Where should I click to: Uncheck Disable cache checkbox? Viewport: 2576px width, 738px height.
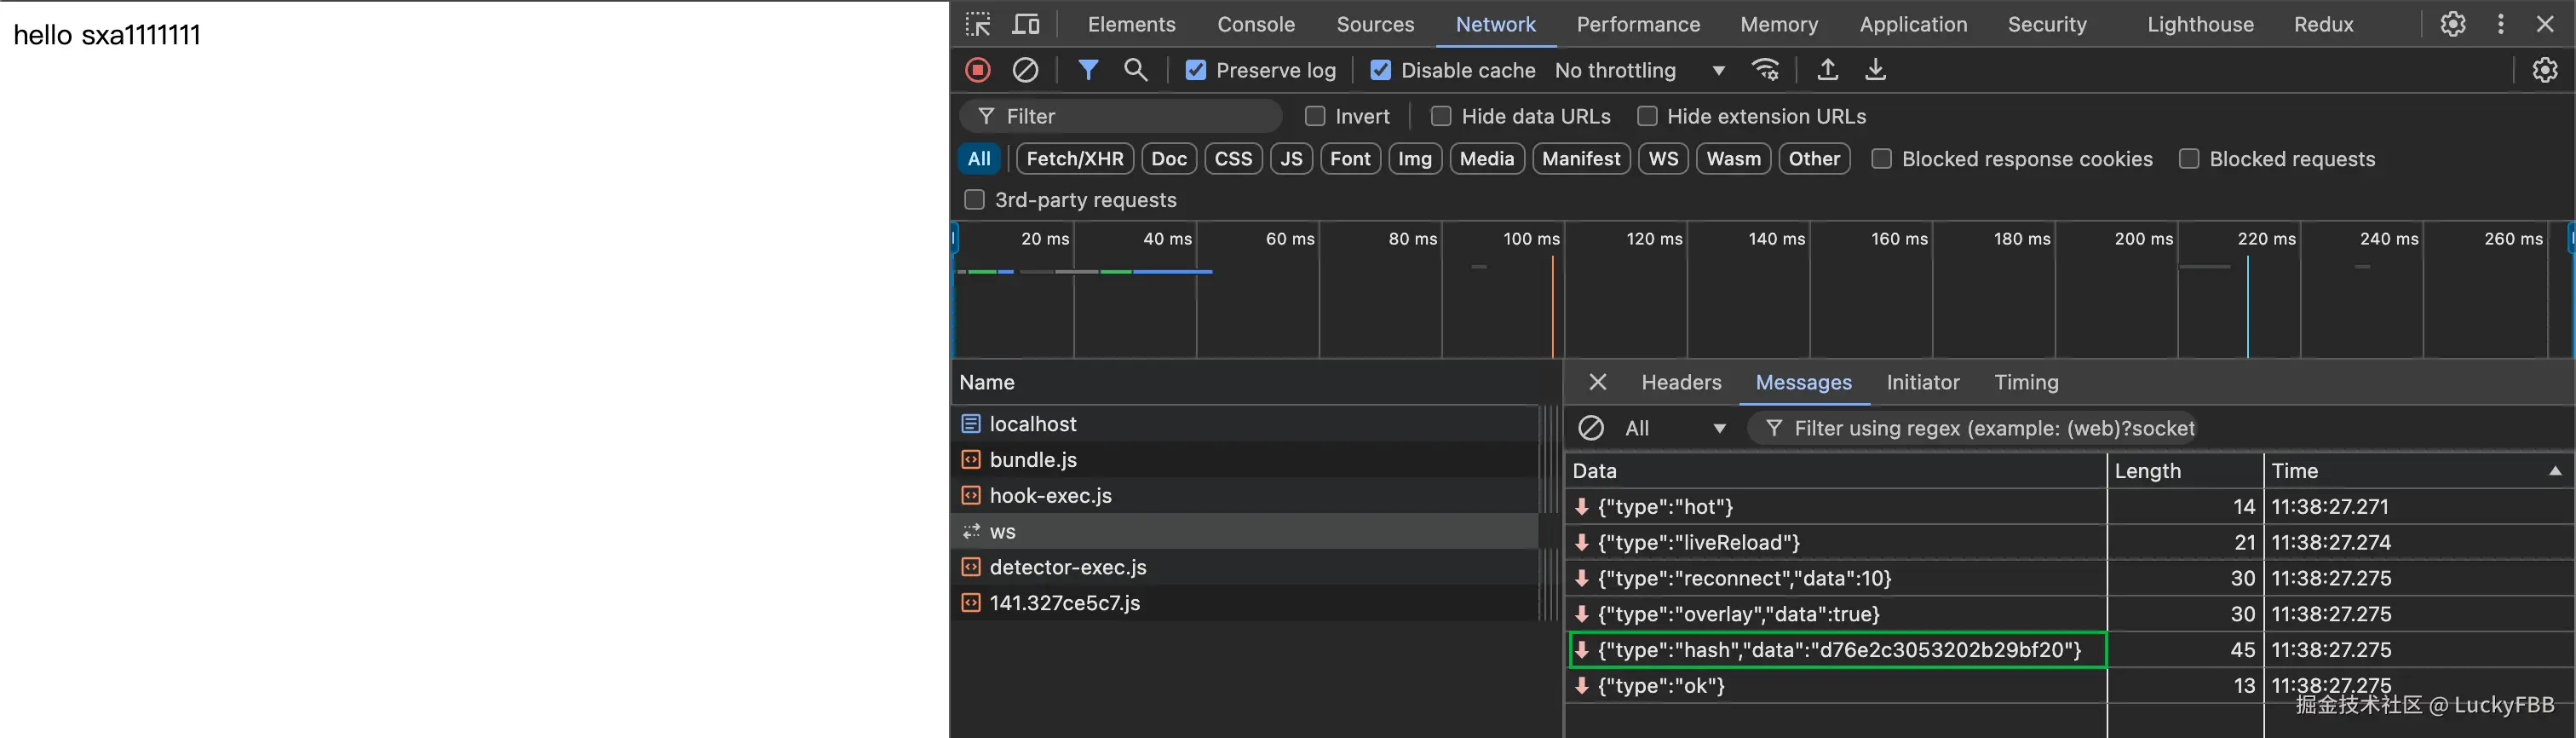tap(1381, 70)
